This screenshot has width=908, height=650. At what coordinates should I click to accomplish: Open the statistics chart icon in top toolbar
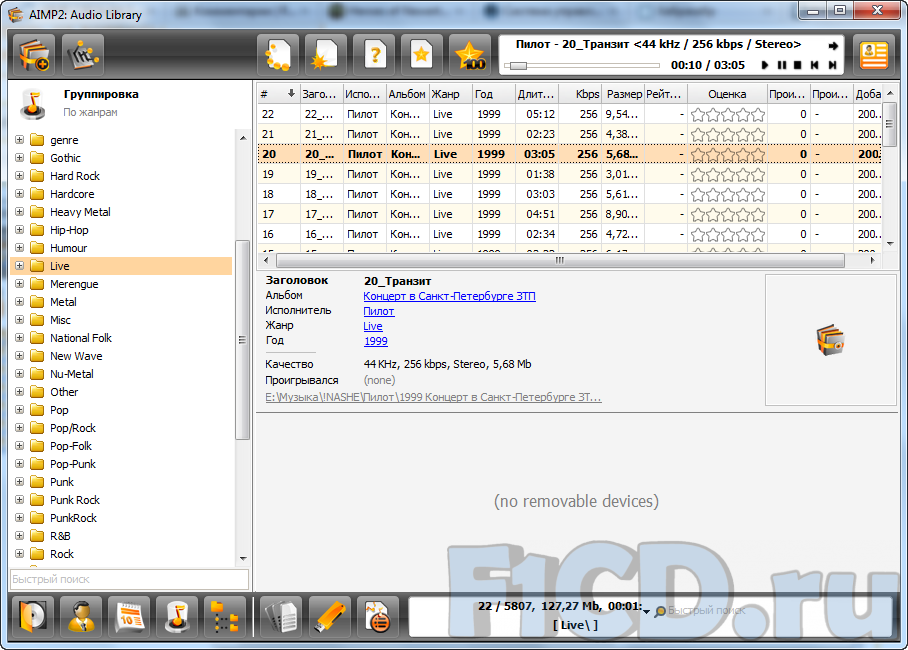(x=83, y=56)
